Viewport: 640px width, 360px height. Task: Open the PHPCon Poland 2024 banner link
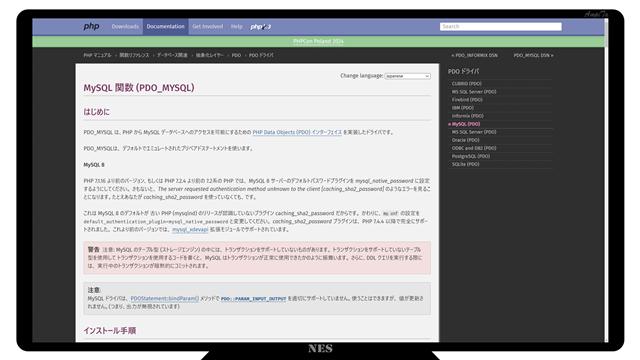318,41
